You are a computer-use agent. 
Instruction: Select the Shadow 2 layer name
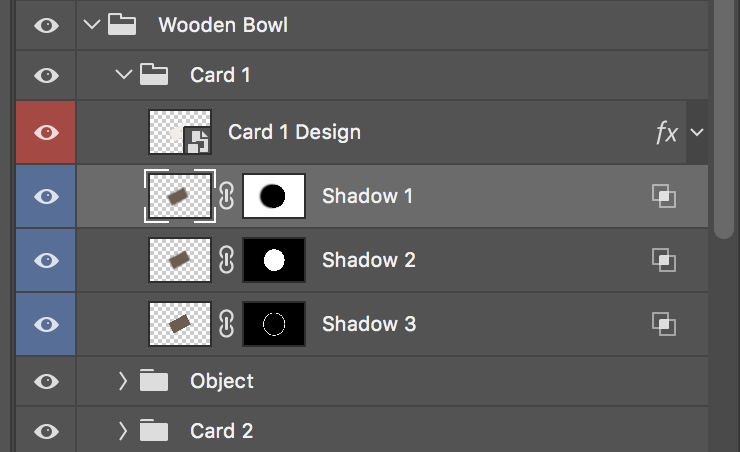(367, 260)
